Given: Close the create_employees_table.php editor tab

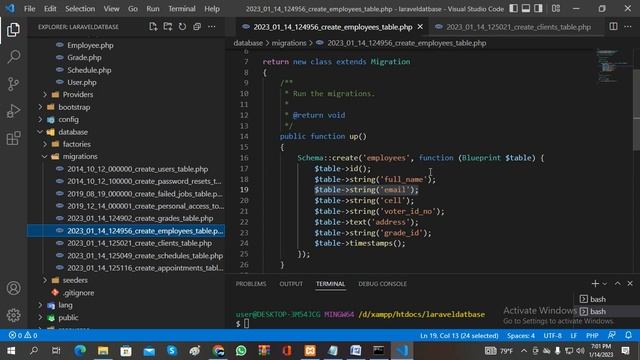Looking at the screenshot, I should pos(420,27).
